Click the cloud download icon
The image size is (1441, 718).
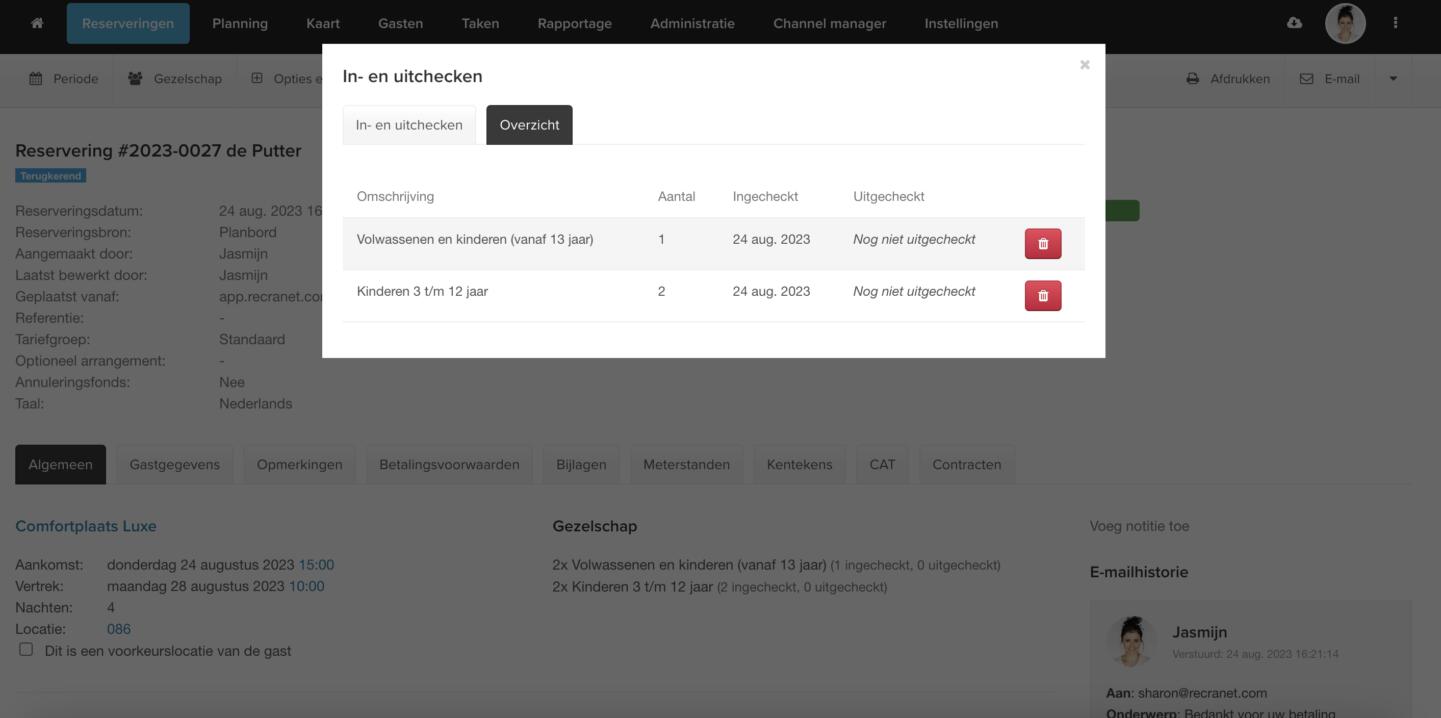pos(1294,23)
